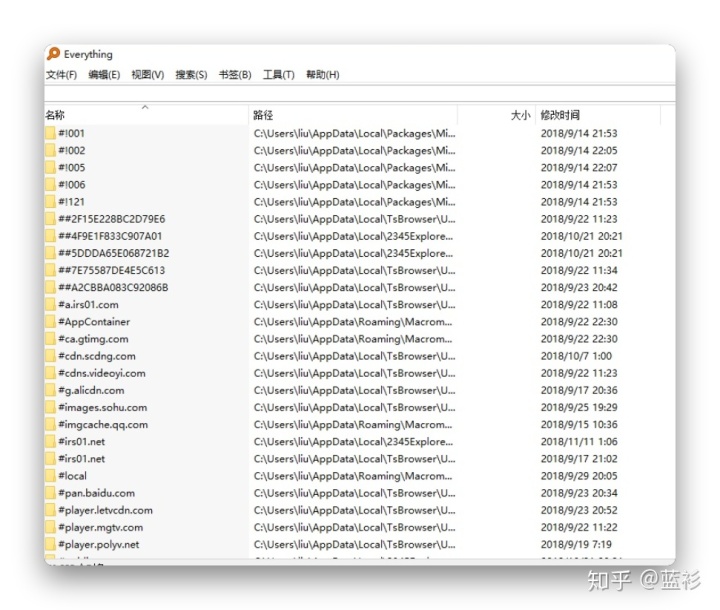Focus the Everything search input box
The height and width of the screenshot is (610, 720).
click(360, 93)
